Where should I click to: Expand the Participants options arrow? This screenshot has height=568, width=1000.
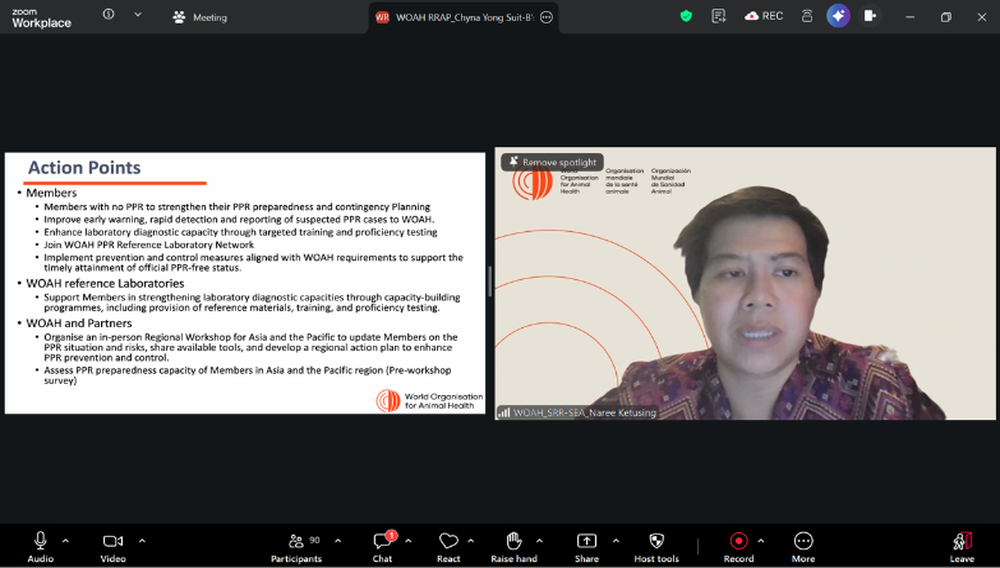click(x=337, y=540)
